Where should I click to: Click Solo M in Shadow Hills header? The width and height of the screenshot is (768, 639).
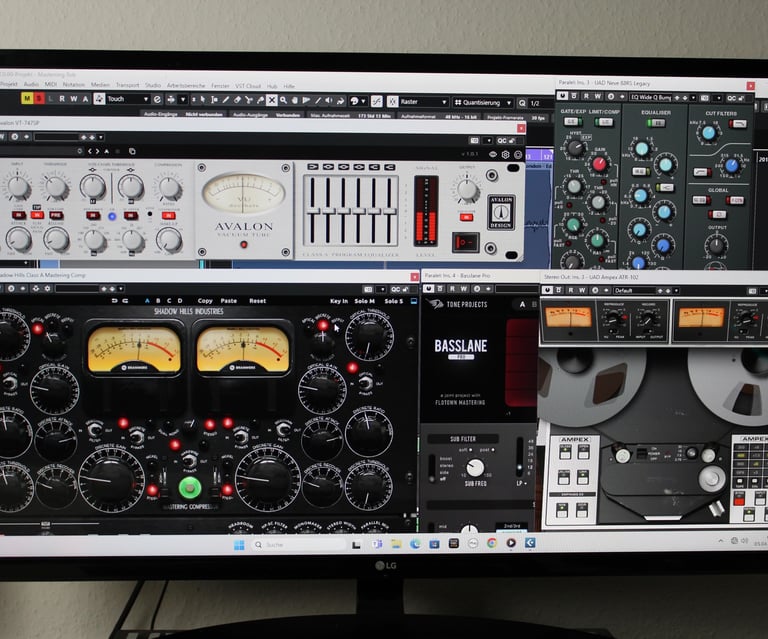pyautogui.click(x=364, y=301)
